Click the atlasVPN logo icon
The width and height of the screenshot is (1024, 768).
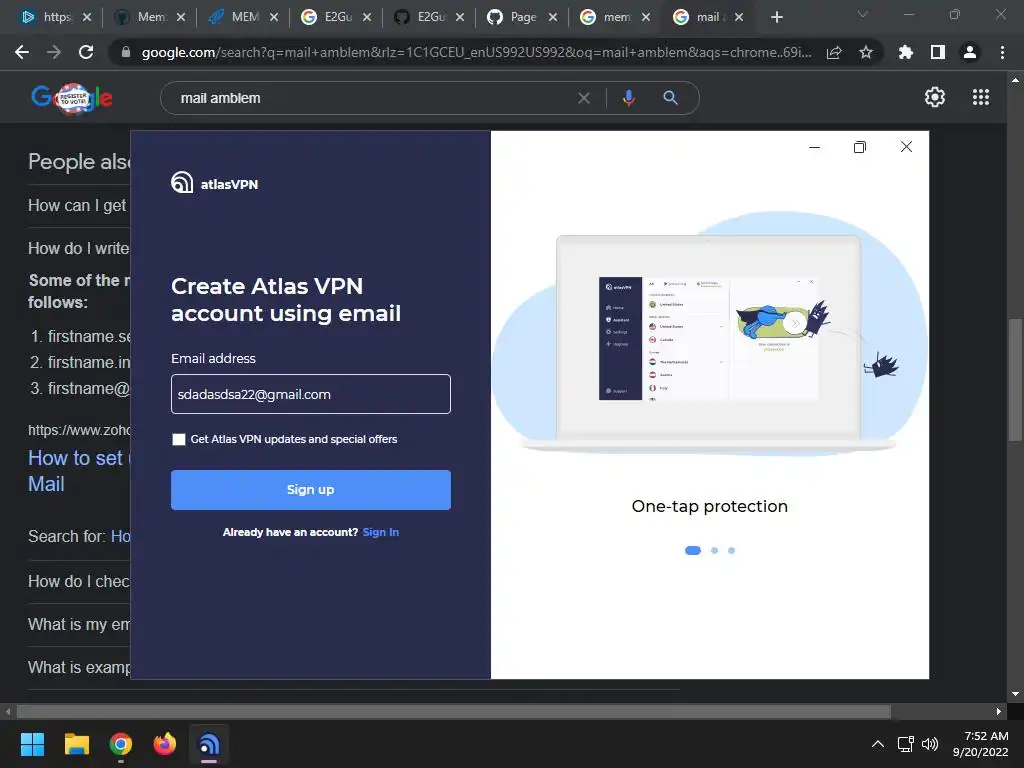(x=182, y=182)
